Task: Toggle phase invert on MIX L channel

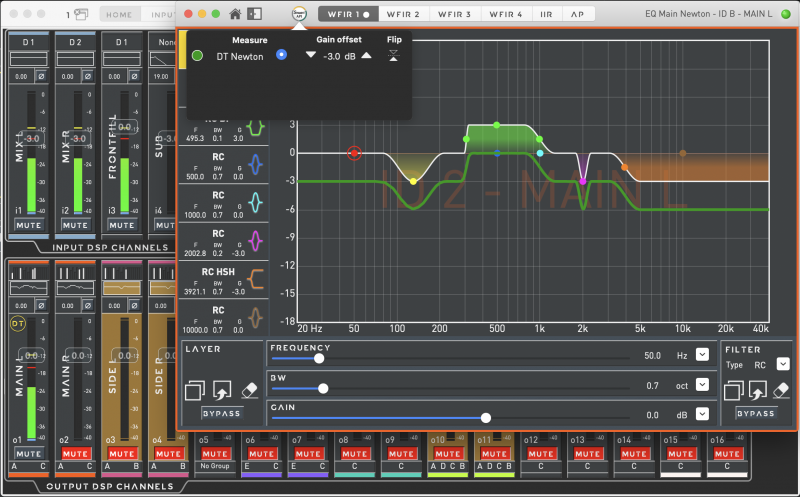Action: tap(41, 76)
